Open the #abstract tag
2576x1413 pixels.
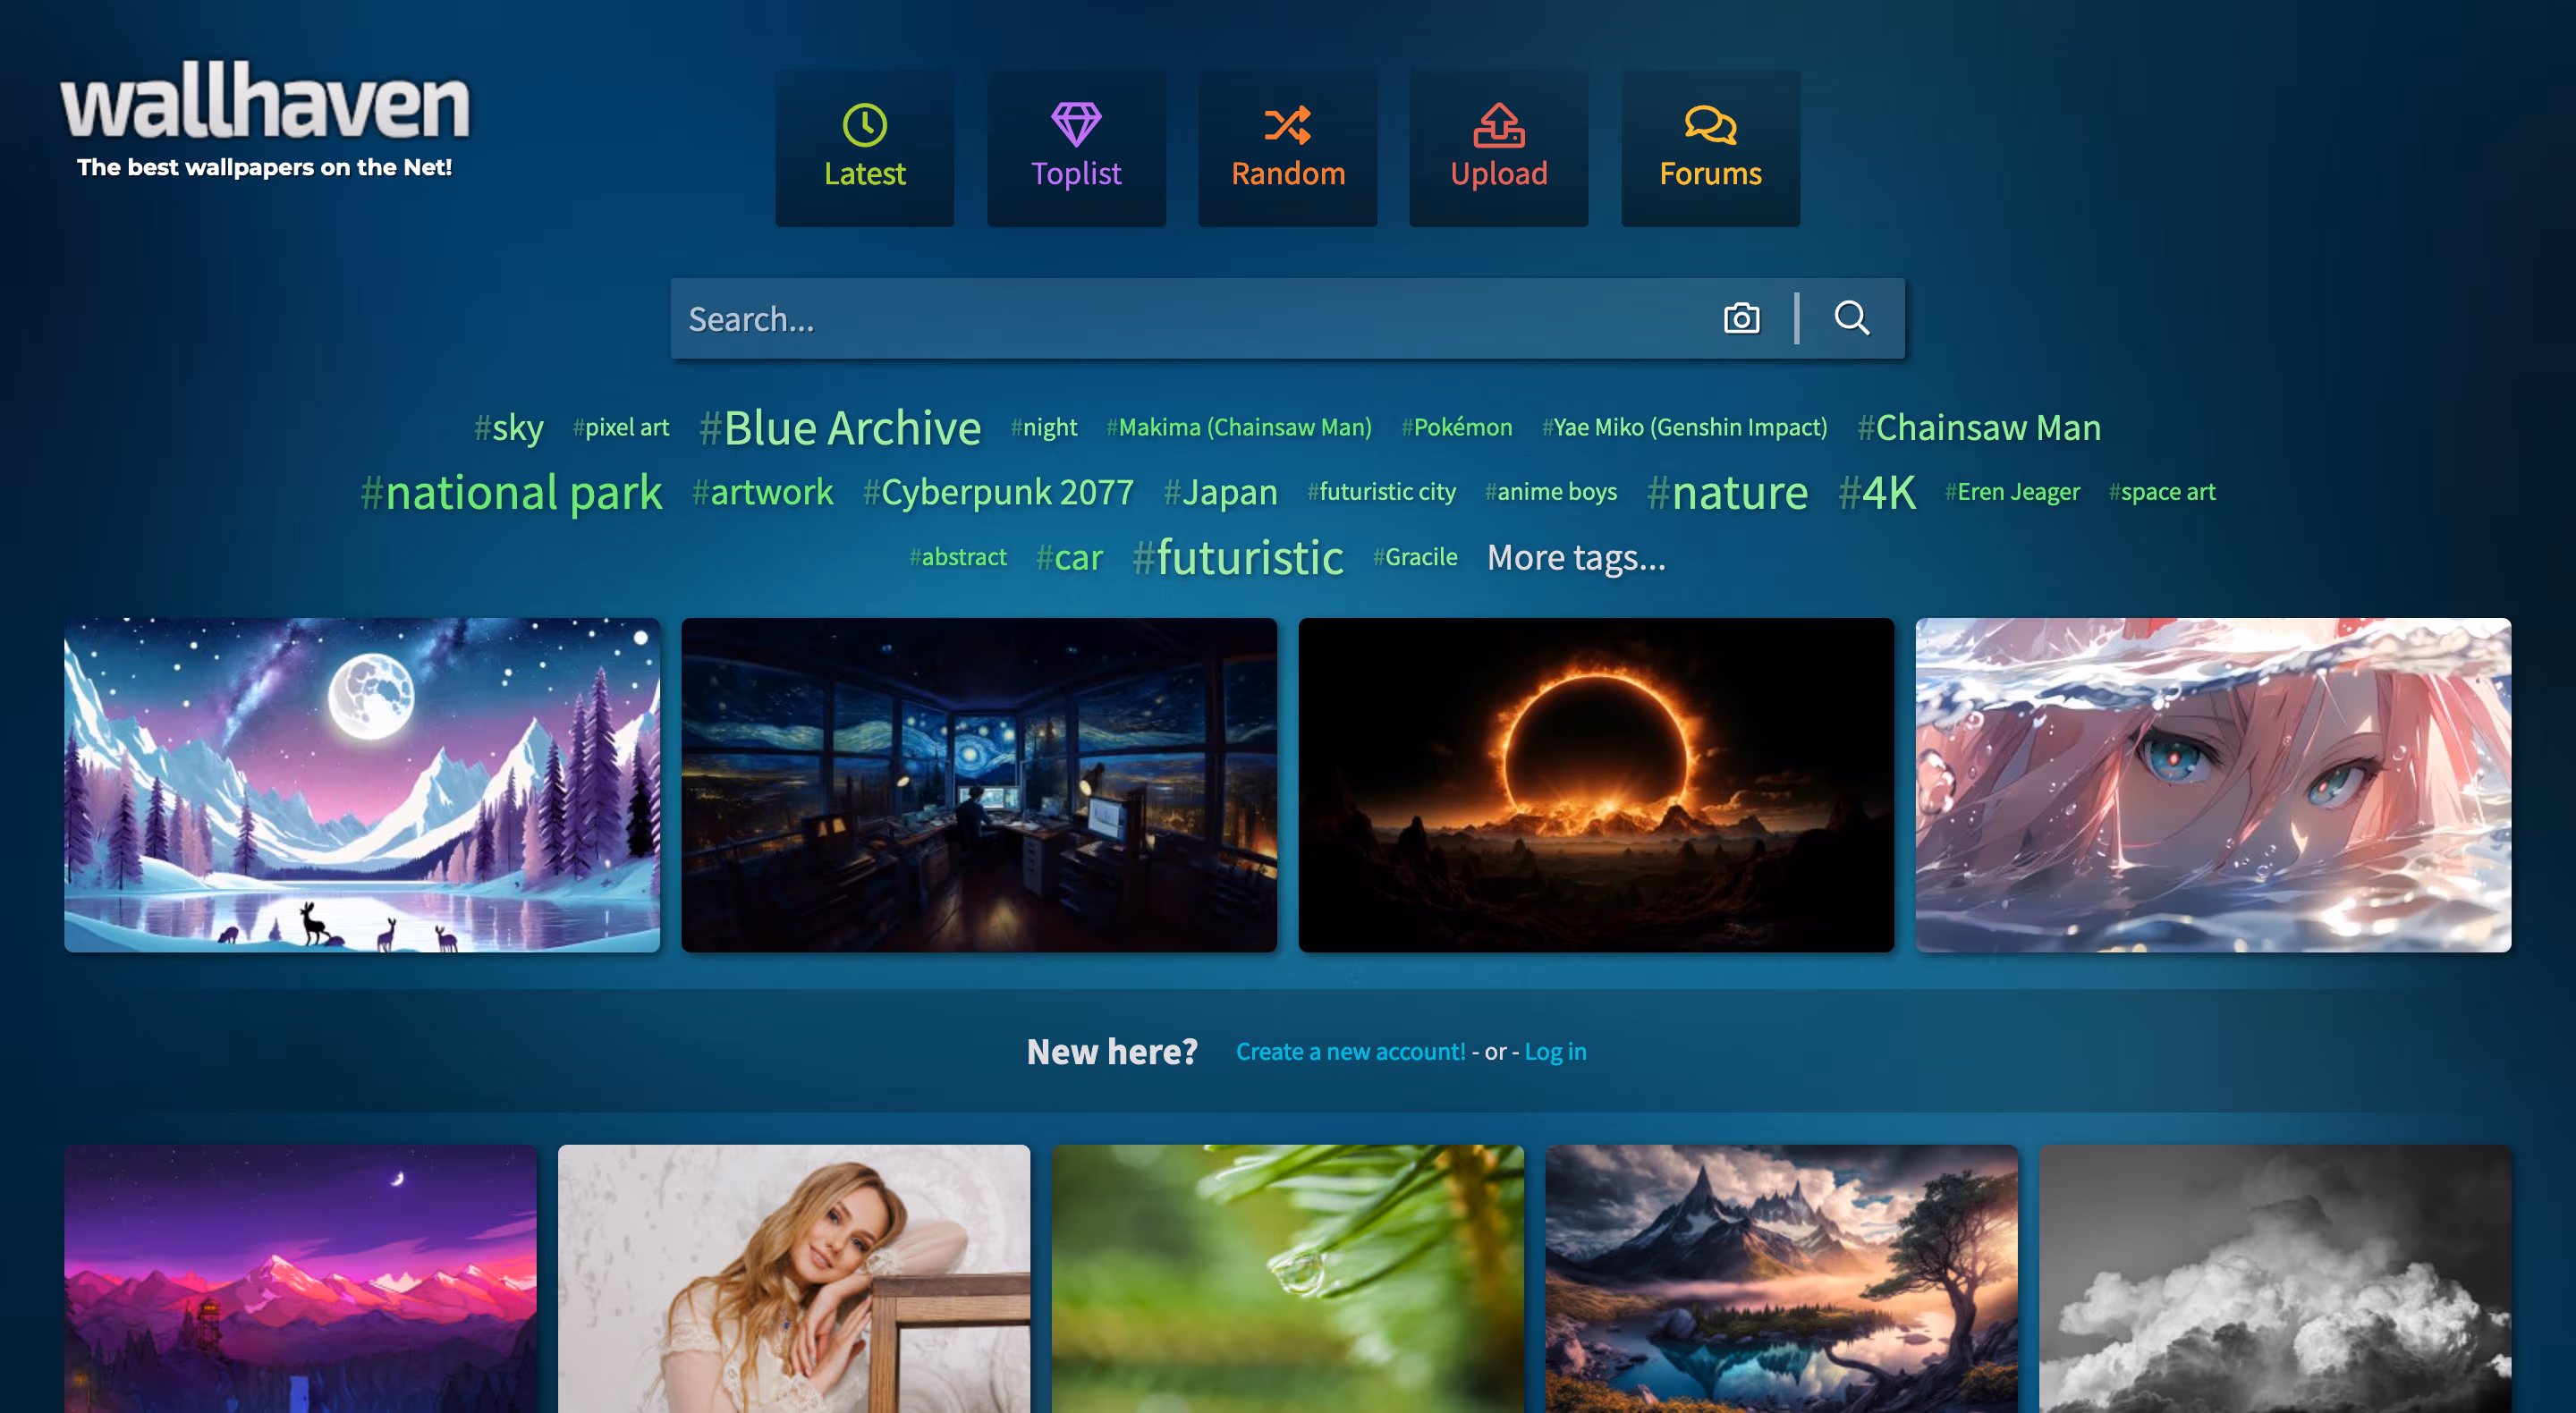(x=957, y=557)
